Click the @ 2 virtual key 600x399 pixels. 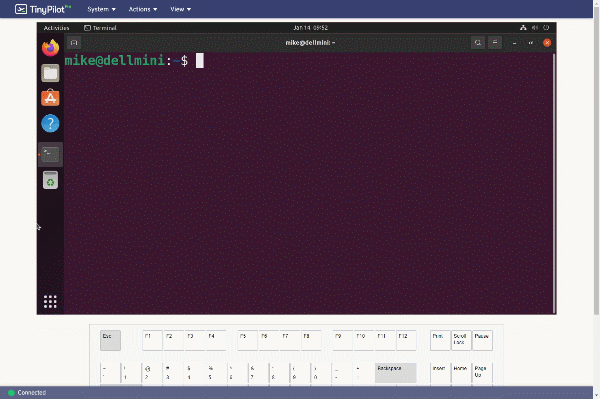click(x=152, y=373)
